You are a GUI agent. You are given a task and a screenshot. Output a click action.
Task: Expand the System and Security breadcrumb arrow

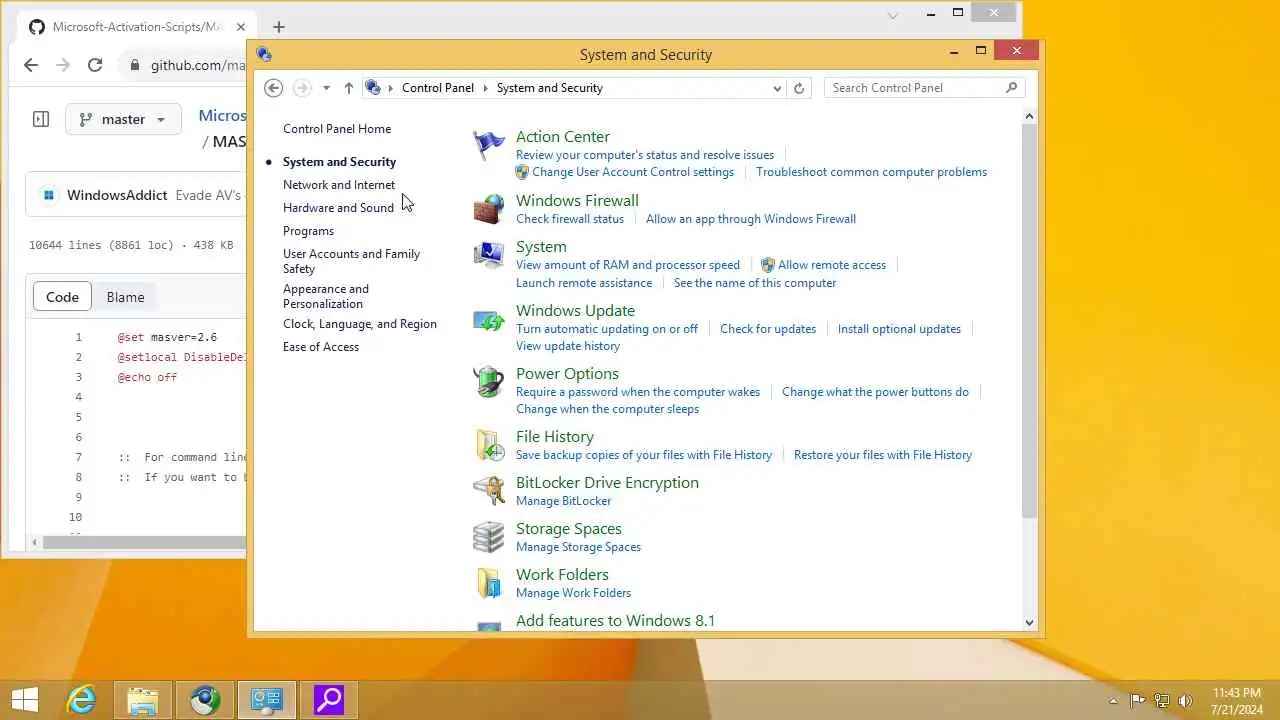click(486, 88)
